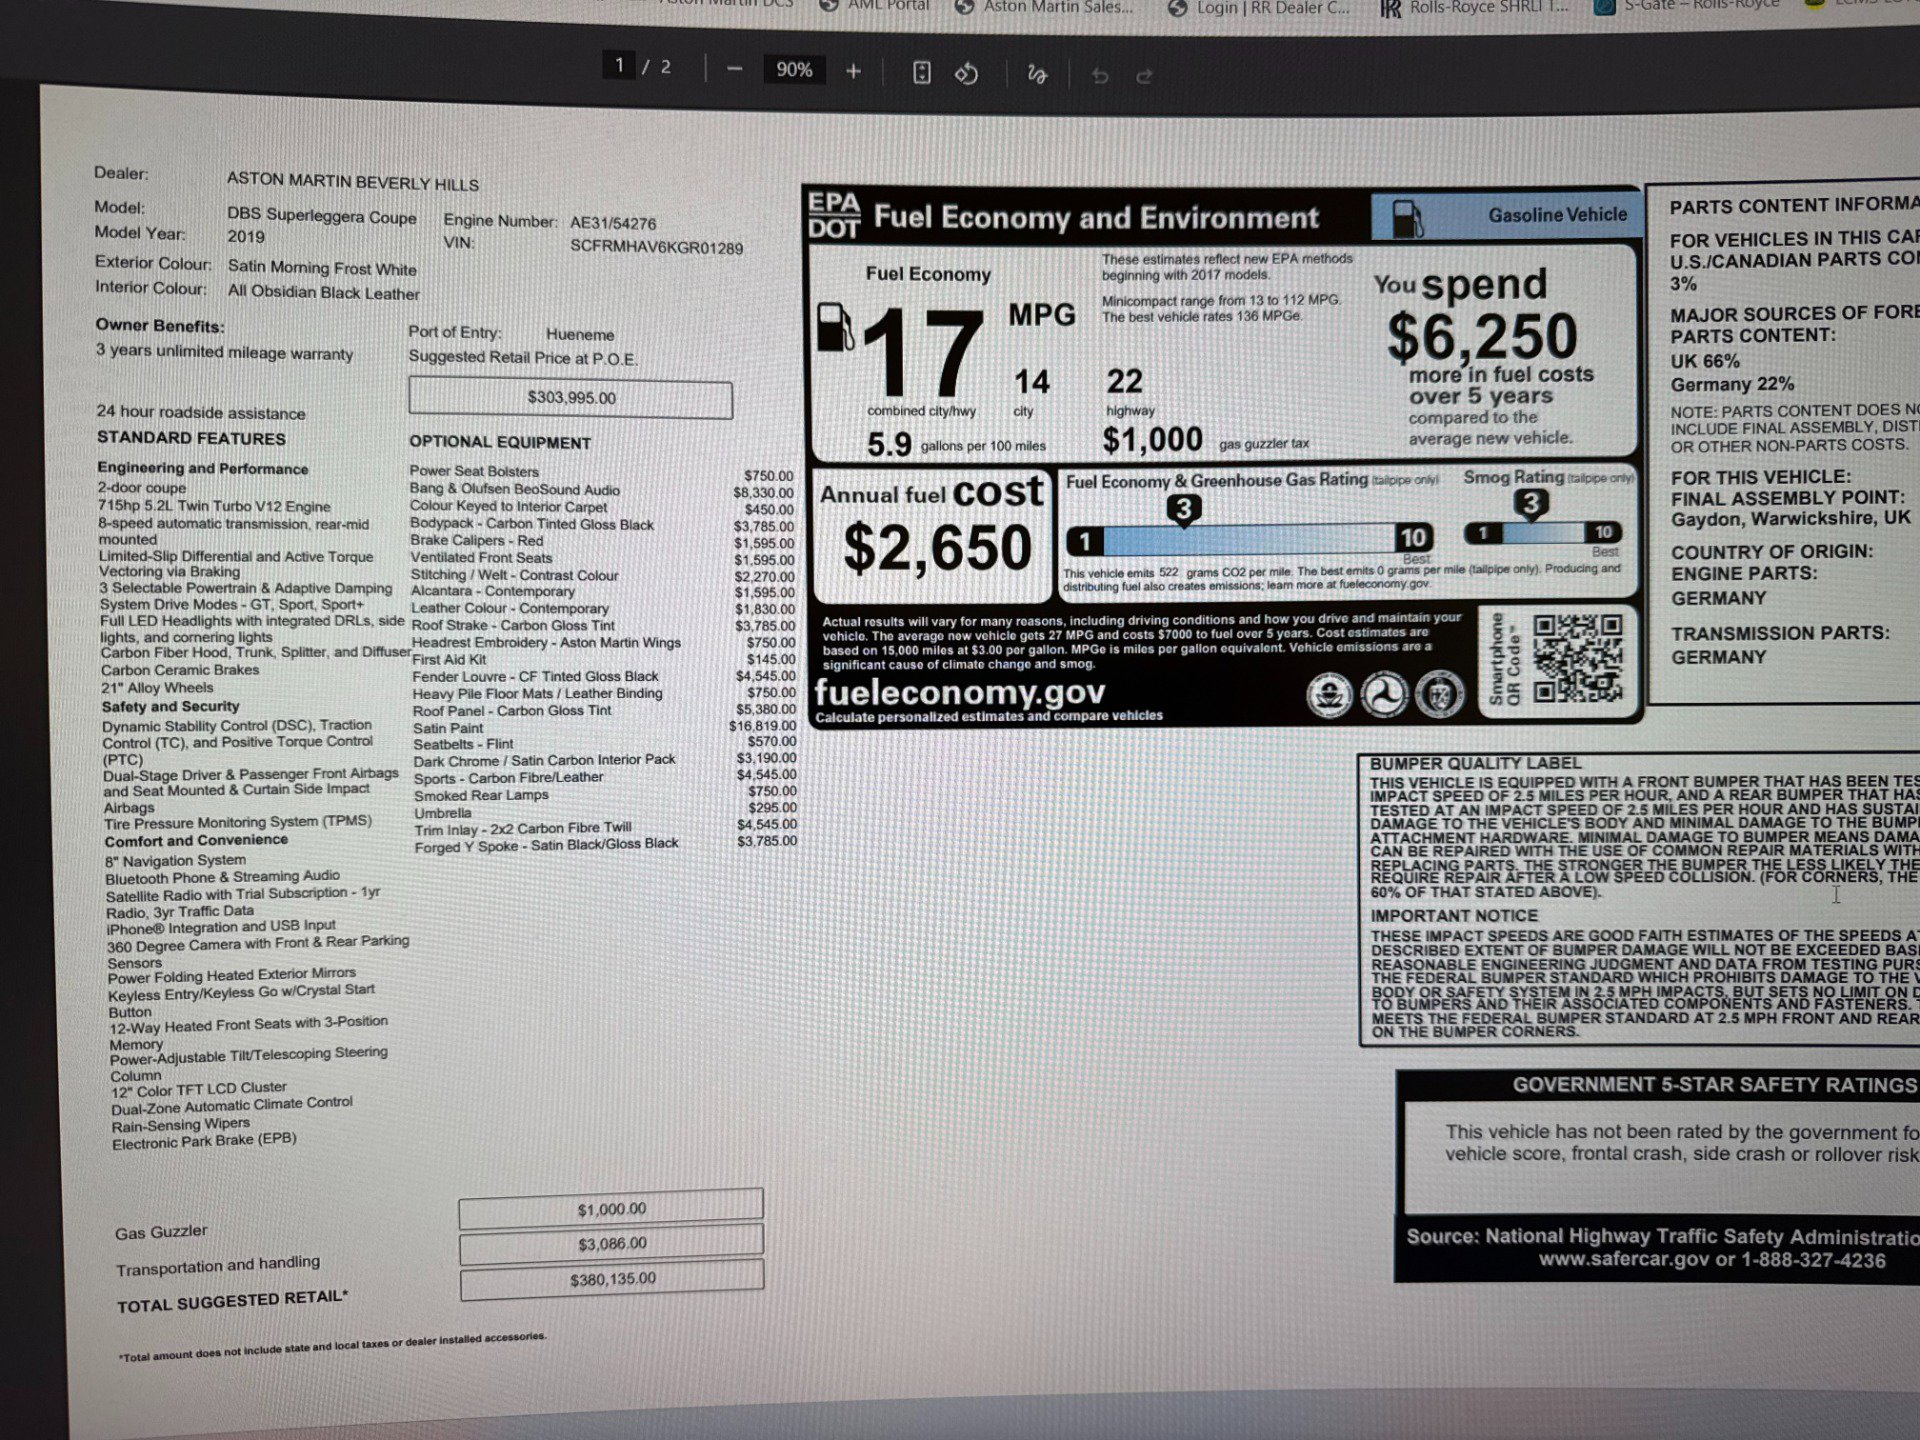The width and height of the screenshot is (1920, 1440).
Task: Click the $303,995.00 suggested retail price box
Action: click(570, 398)
